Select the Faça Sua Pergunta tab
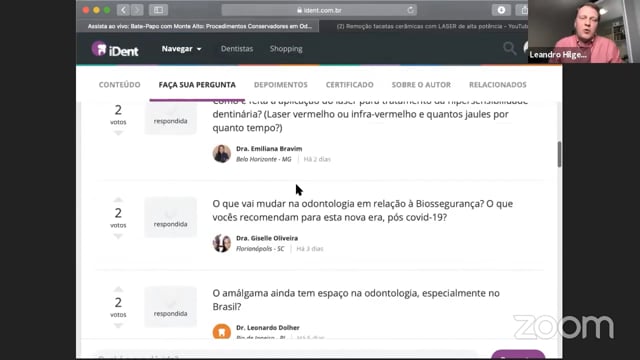640x360 pixels. pos(197,85)
